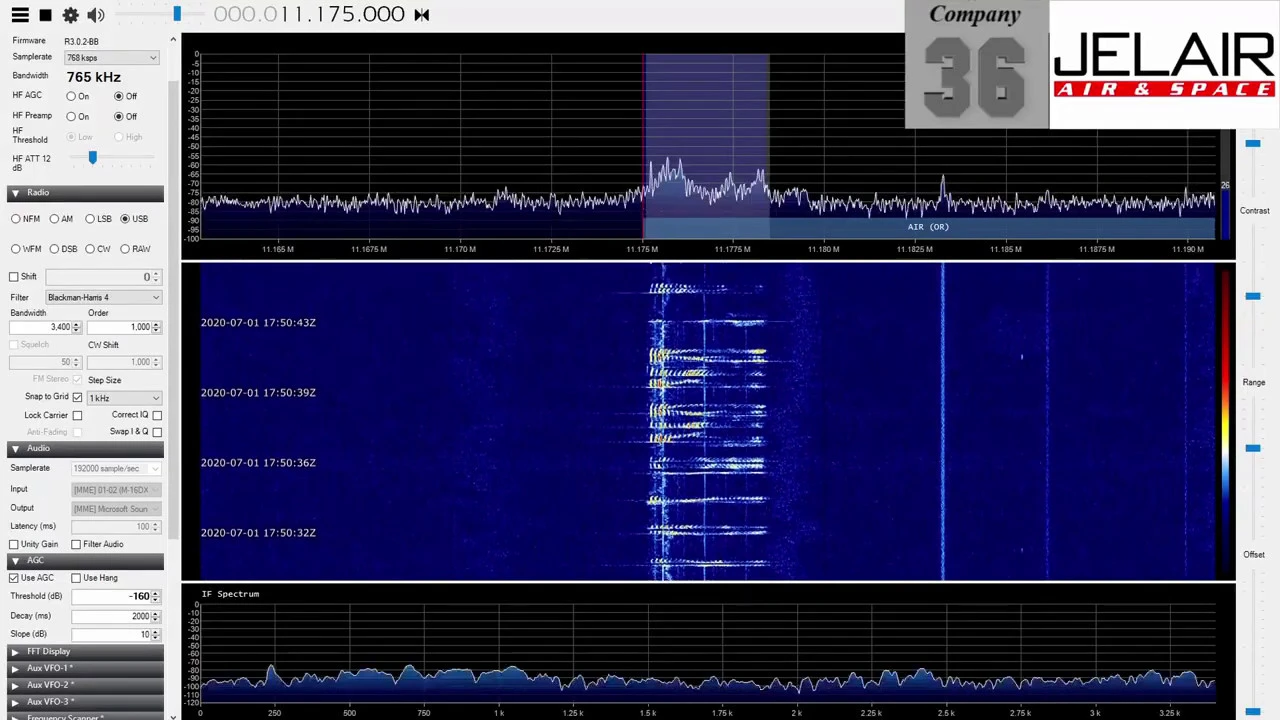
Task: Click the filter Order 1,000 field
Action: pos(123,327)
